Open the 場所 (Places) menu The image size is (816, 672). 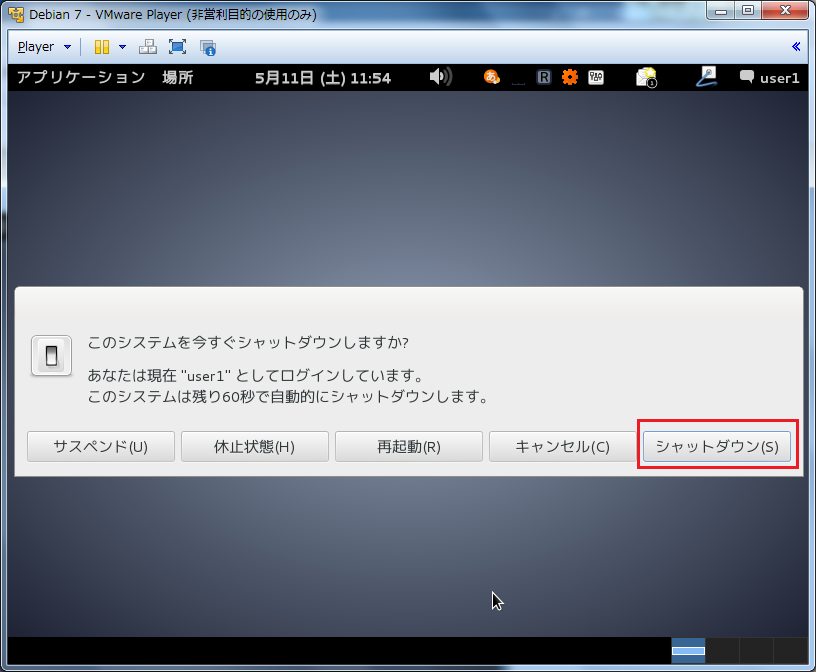coord(178,78)
